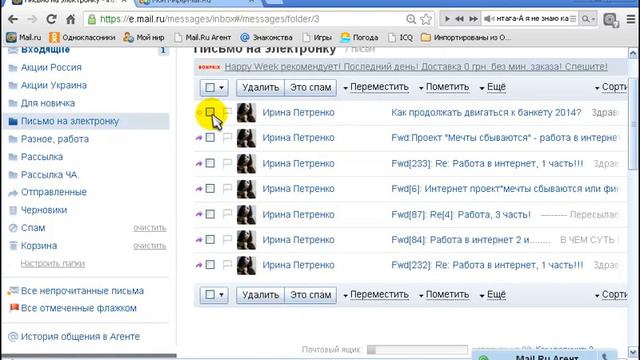Image resolution: width=640 pixels, height=360 pixels.
Task: Open Настроить папки link
Action: pos(53,264)
